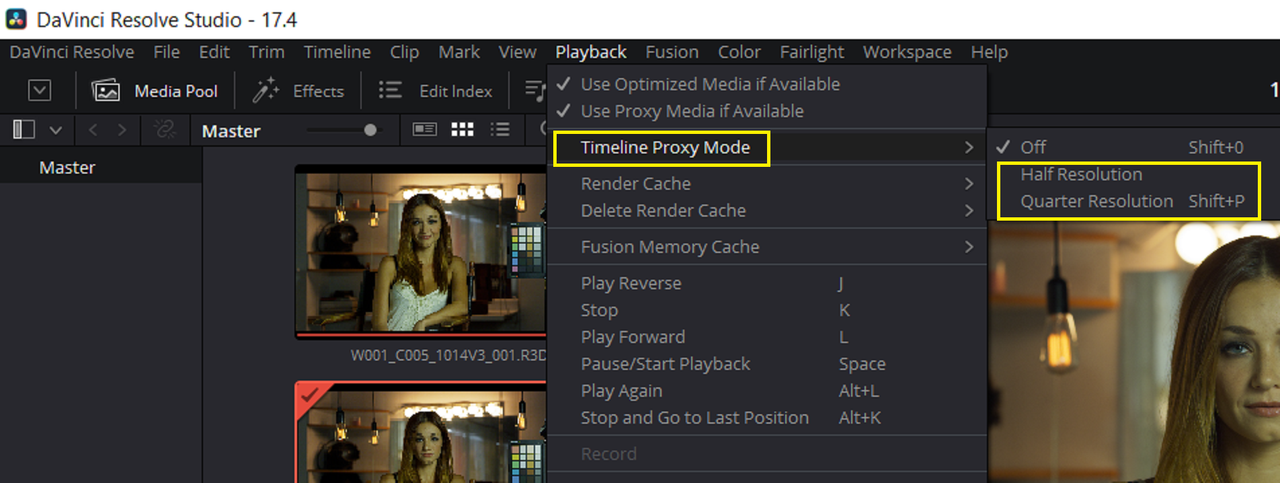This screenshot has width=1280, height=483.
Task: Open the File menu
Action: pyautogui.click(x=167, y=52)
